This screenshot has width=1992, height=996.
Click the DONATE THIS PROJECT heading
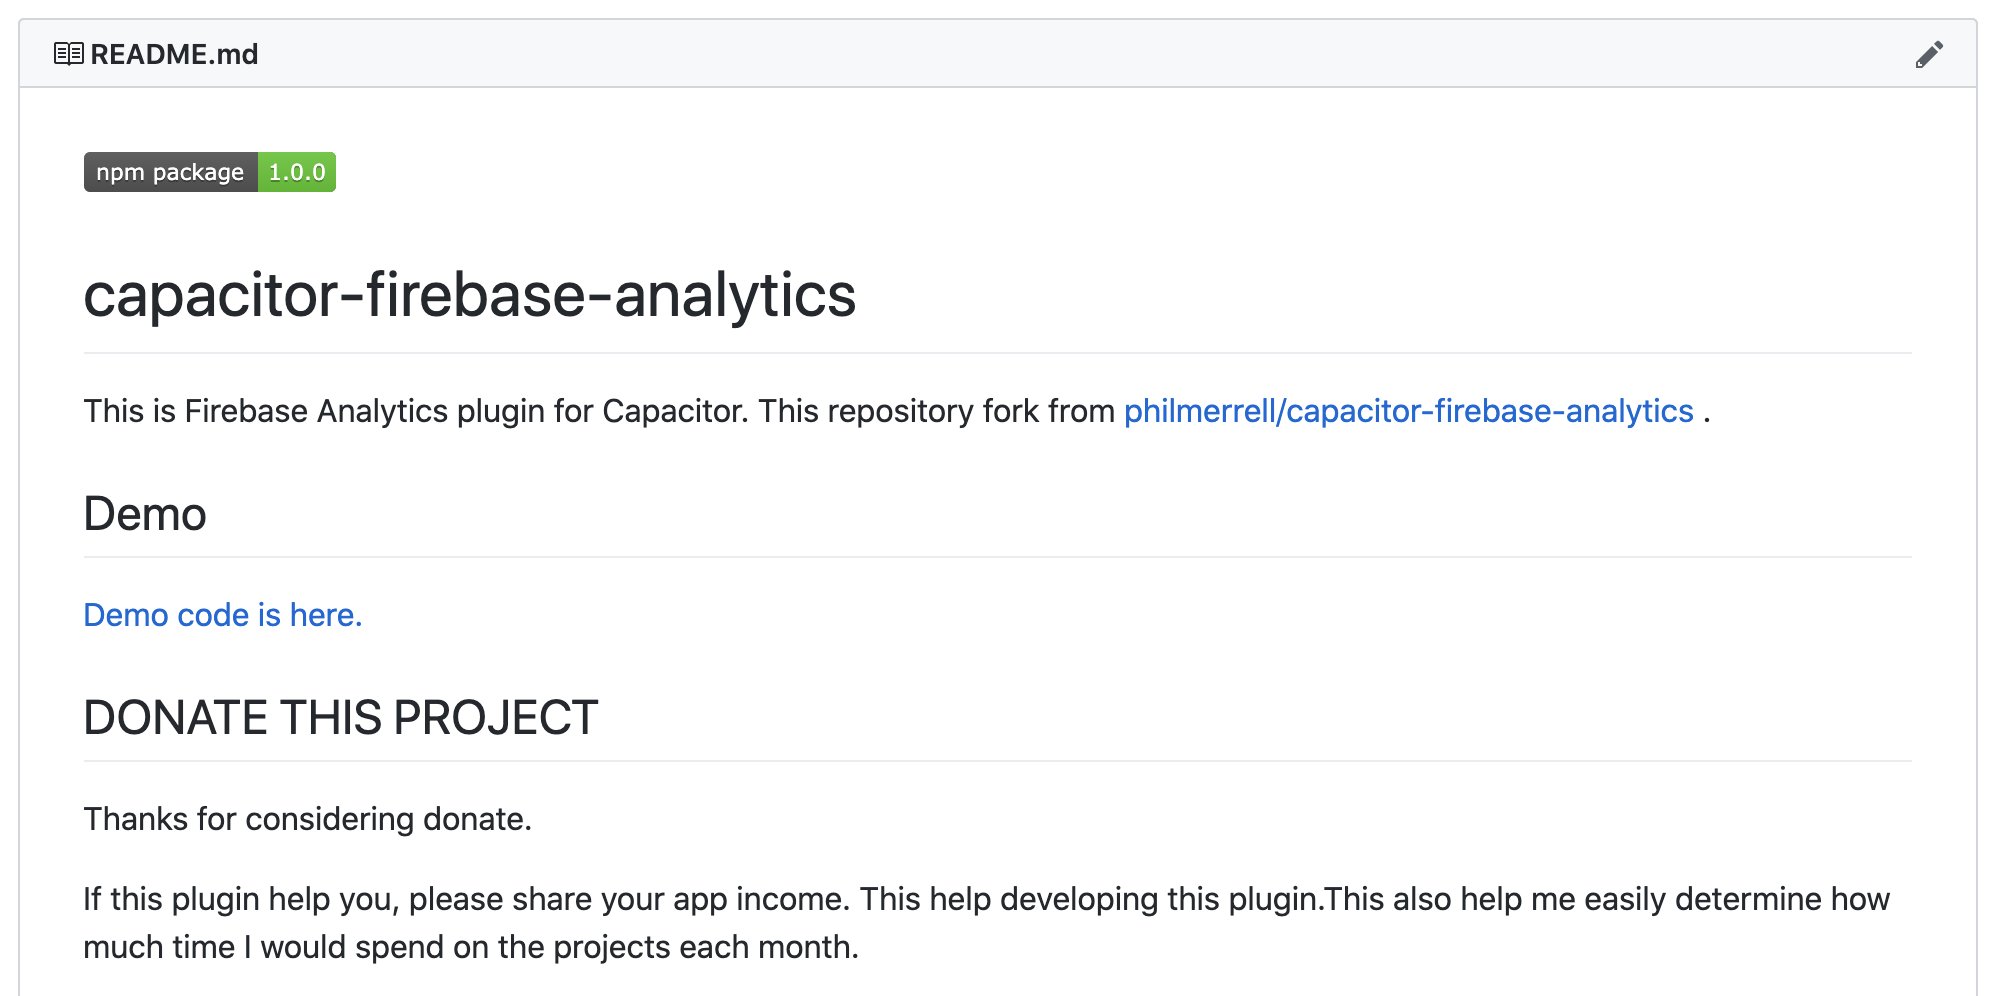(x=341, y=718)
